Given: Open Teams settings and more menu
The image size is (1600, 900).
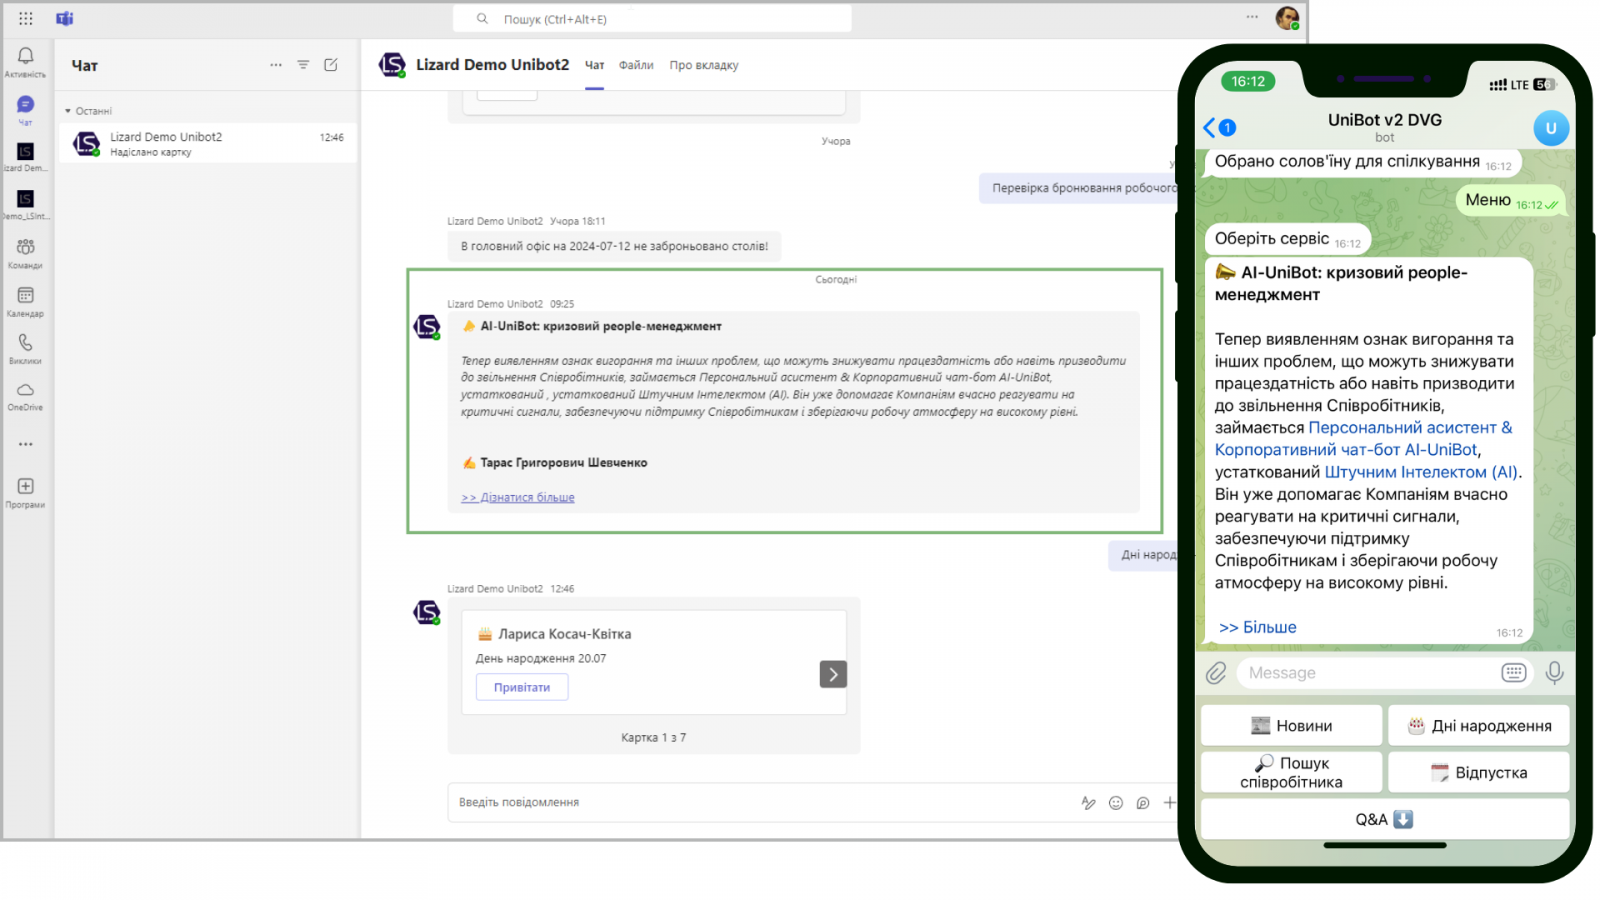Looking at the screenshot, I should coord(1252,17).
